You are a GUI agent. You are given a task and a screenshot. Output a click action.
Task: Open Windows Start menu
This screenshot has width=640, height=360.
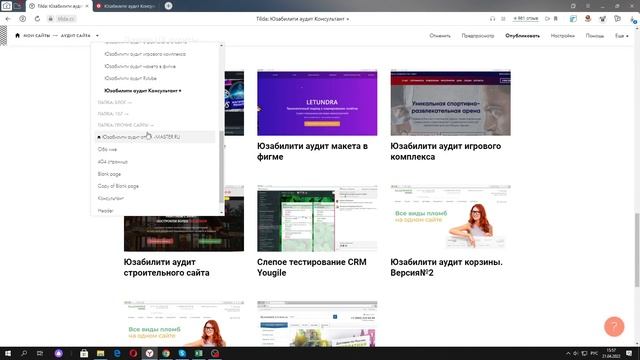pos(8,353)
